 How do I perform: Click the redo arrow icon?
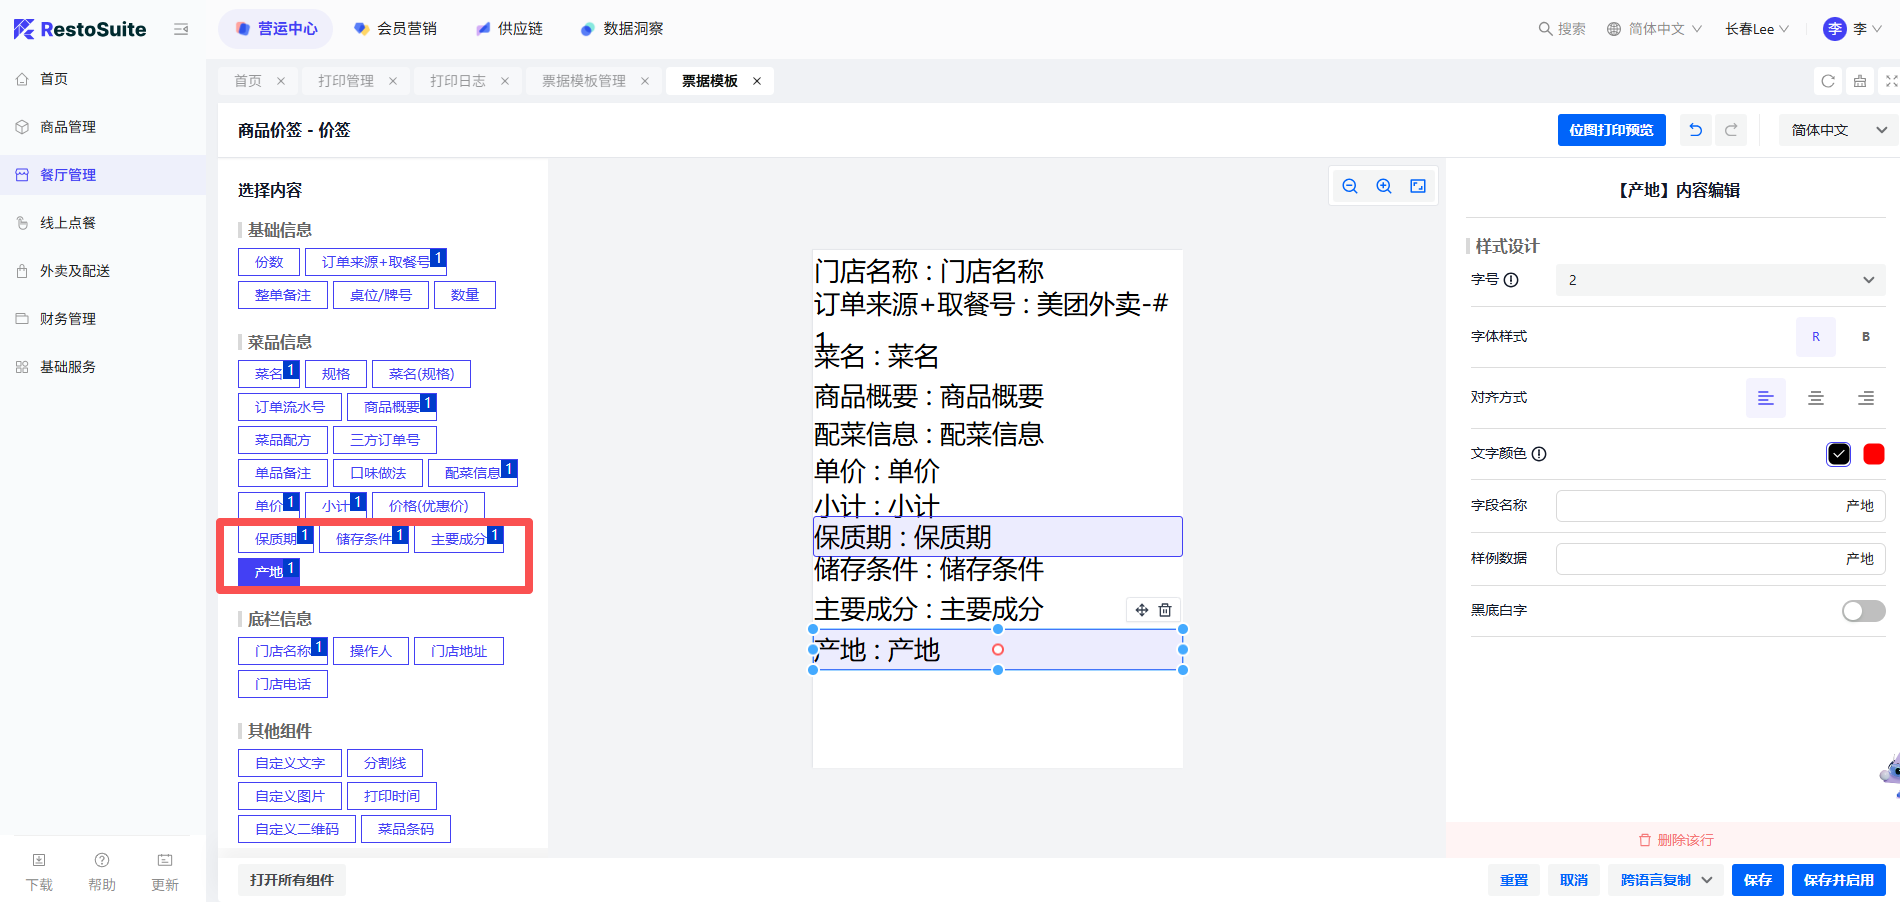1731,130
